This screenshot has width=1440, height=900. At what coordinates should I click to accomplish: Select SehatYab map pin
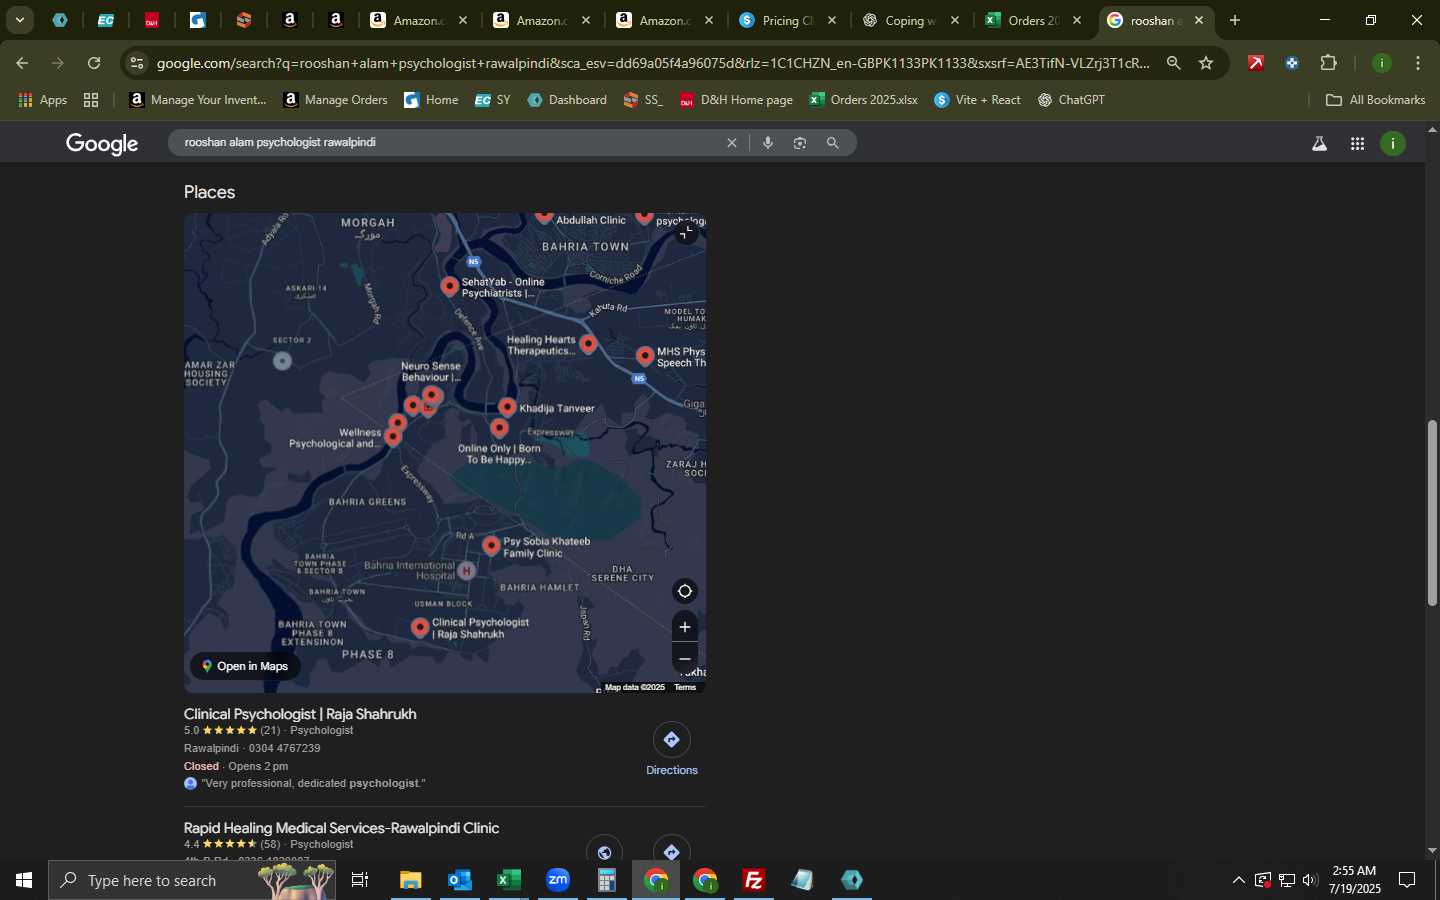pos(450,287)
